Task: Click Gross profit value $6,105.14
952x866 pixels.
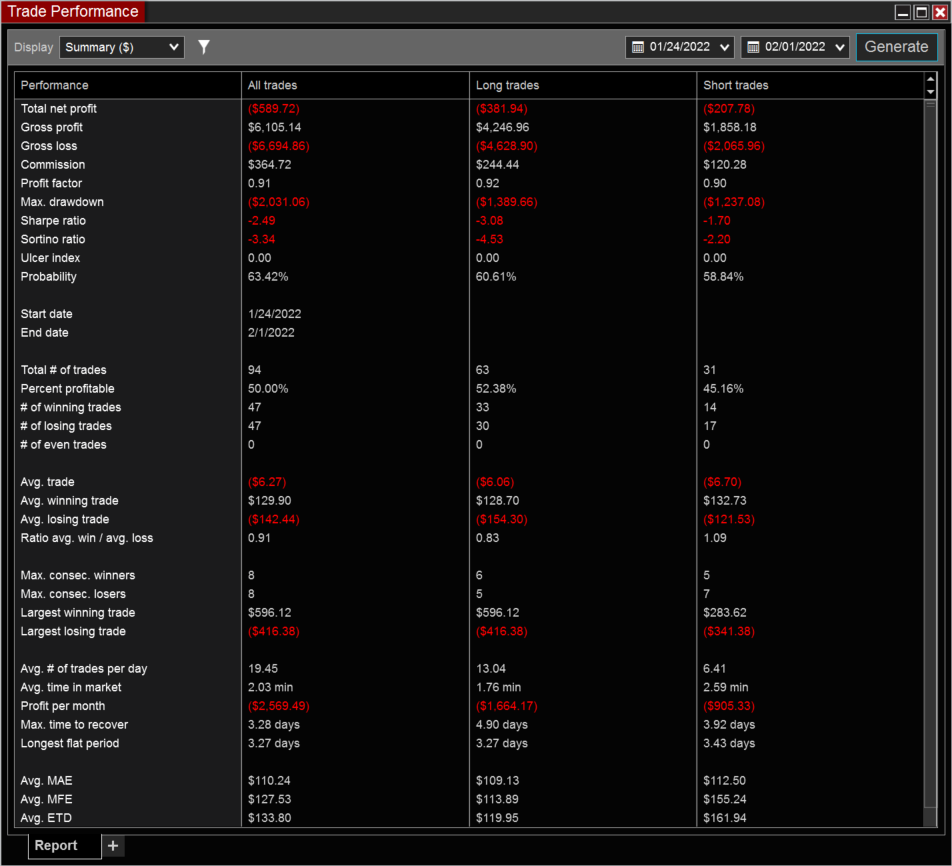Action: click(x=274, y=128)
